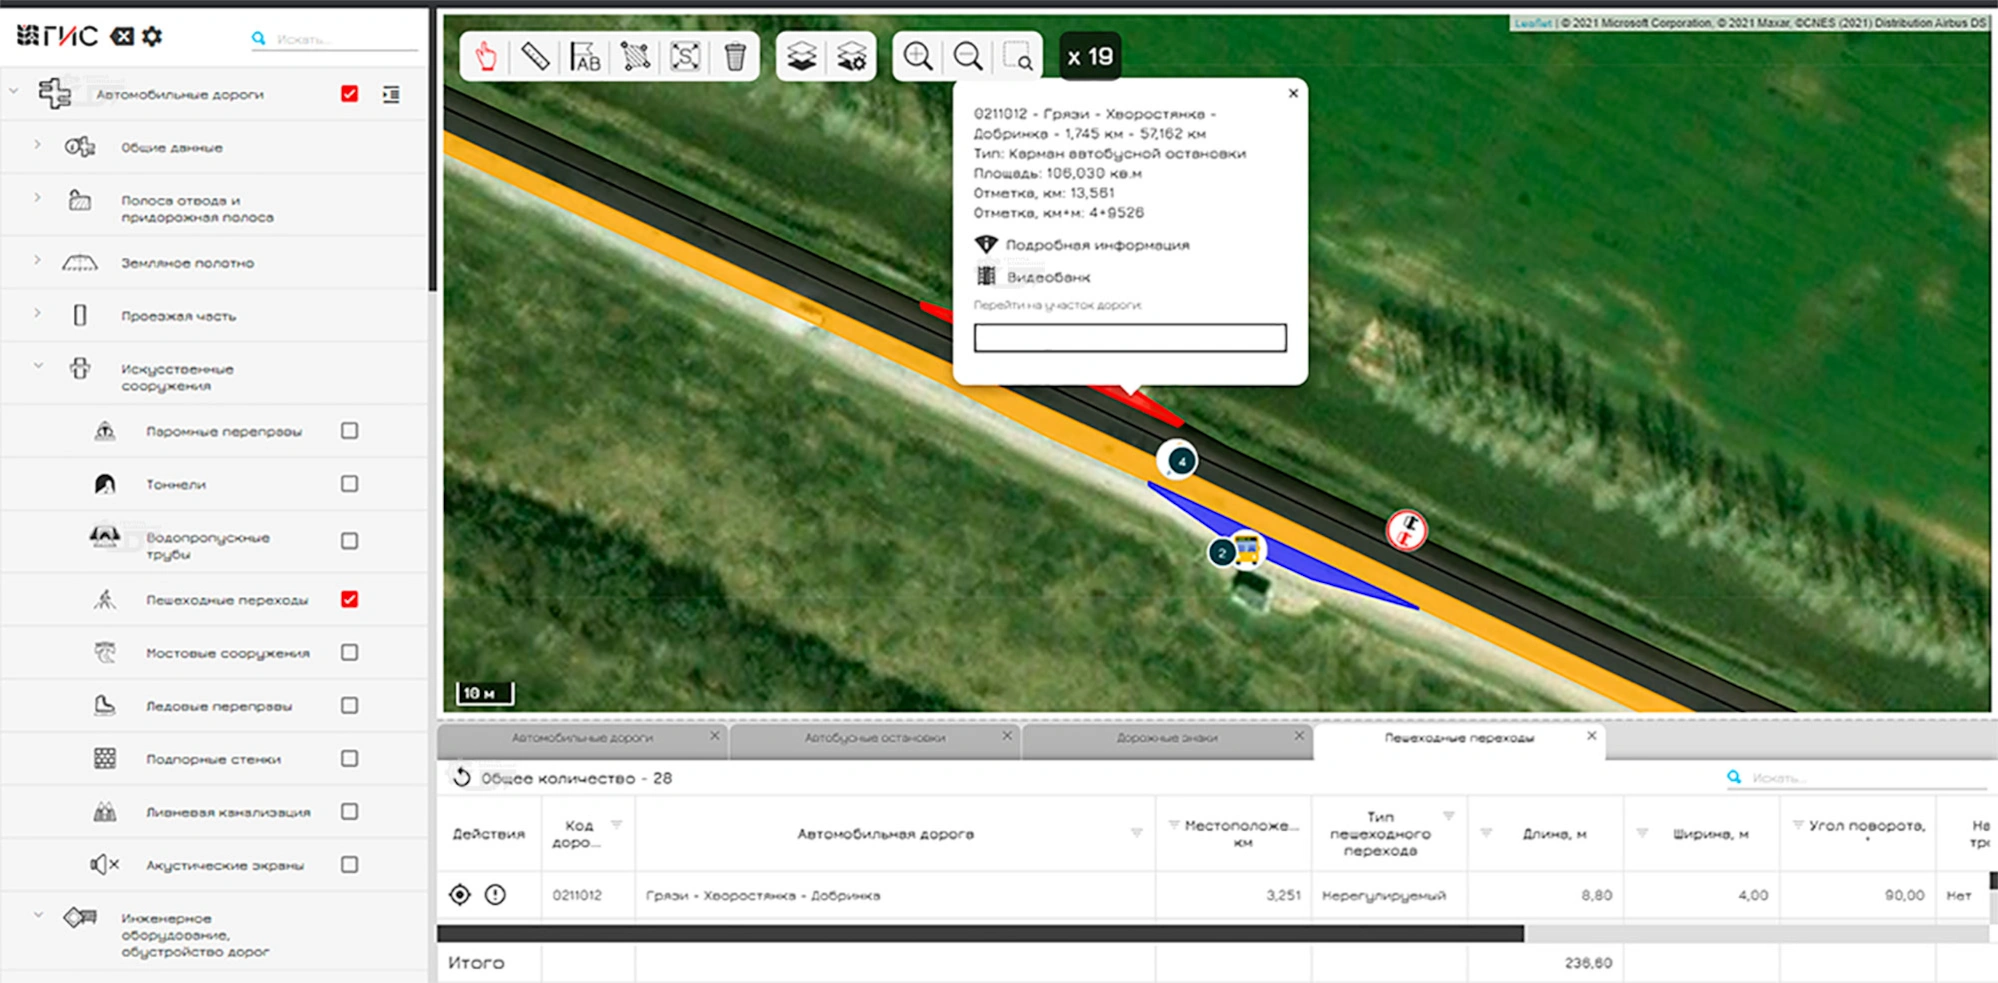
Task: Enable the Тоннели layer checkbox
Action: [349, 484]
